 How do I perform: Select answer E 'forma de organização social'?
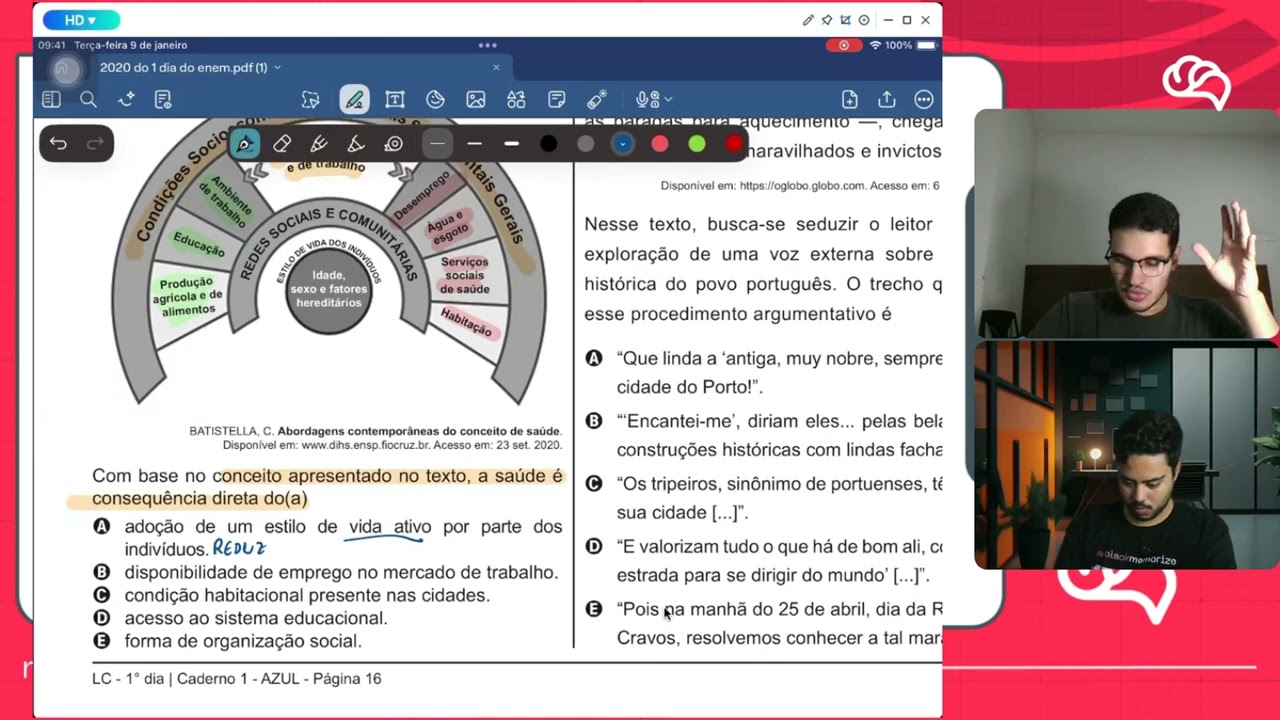[227, 642]
